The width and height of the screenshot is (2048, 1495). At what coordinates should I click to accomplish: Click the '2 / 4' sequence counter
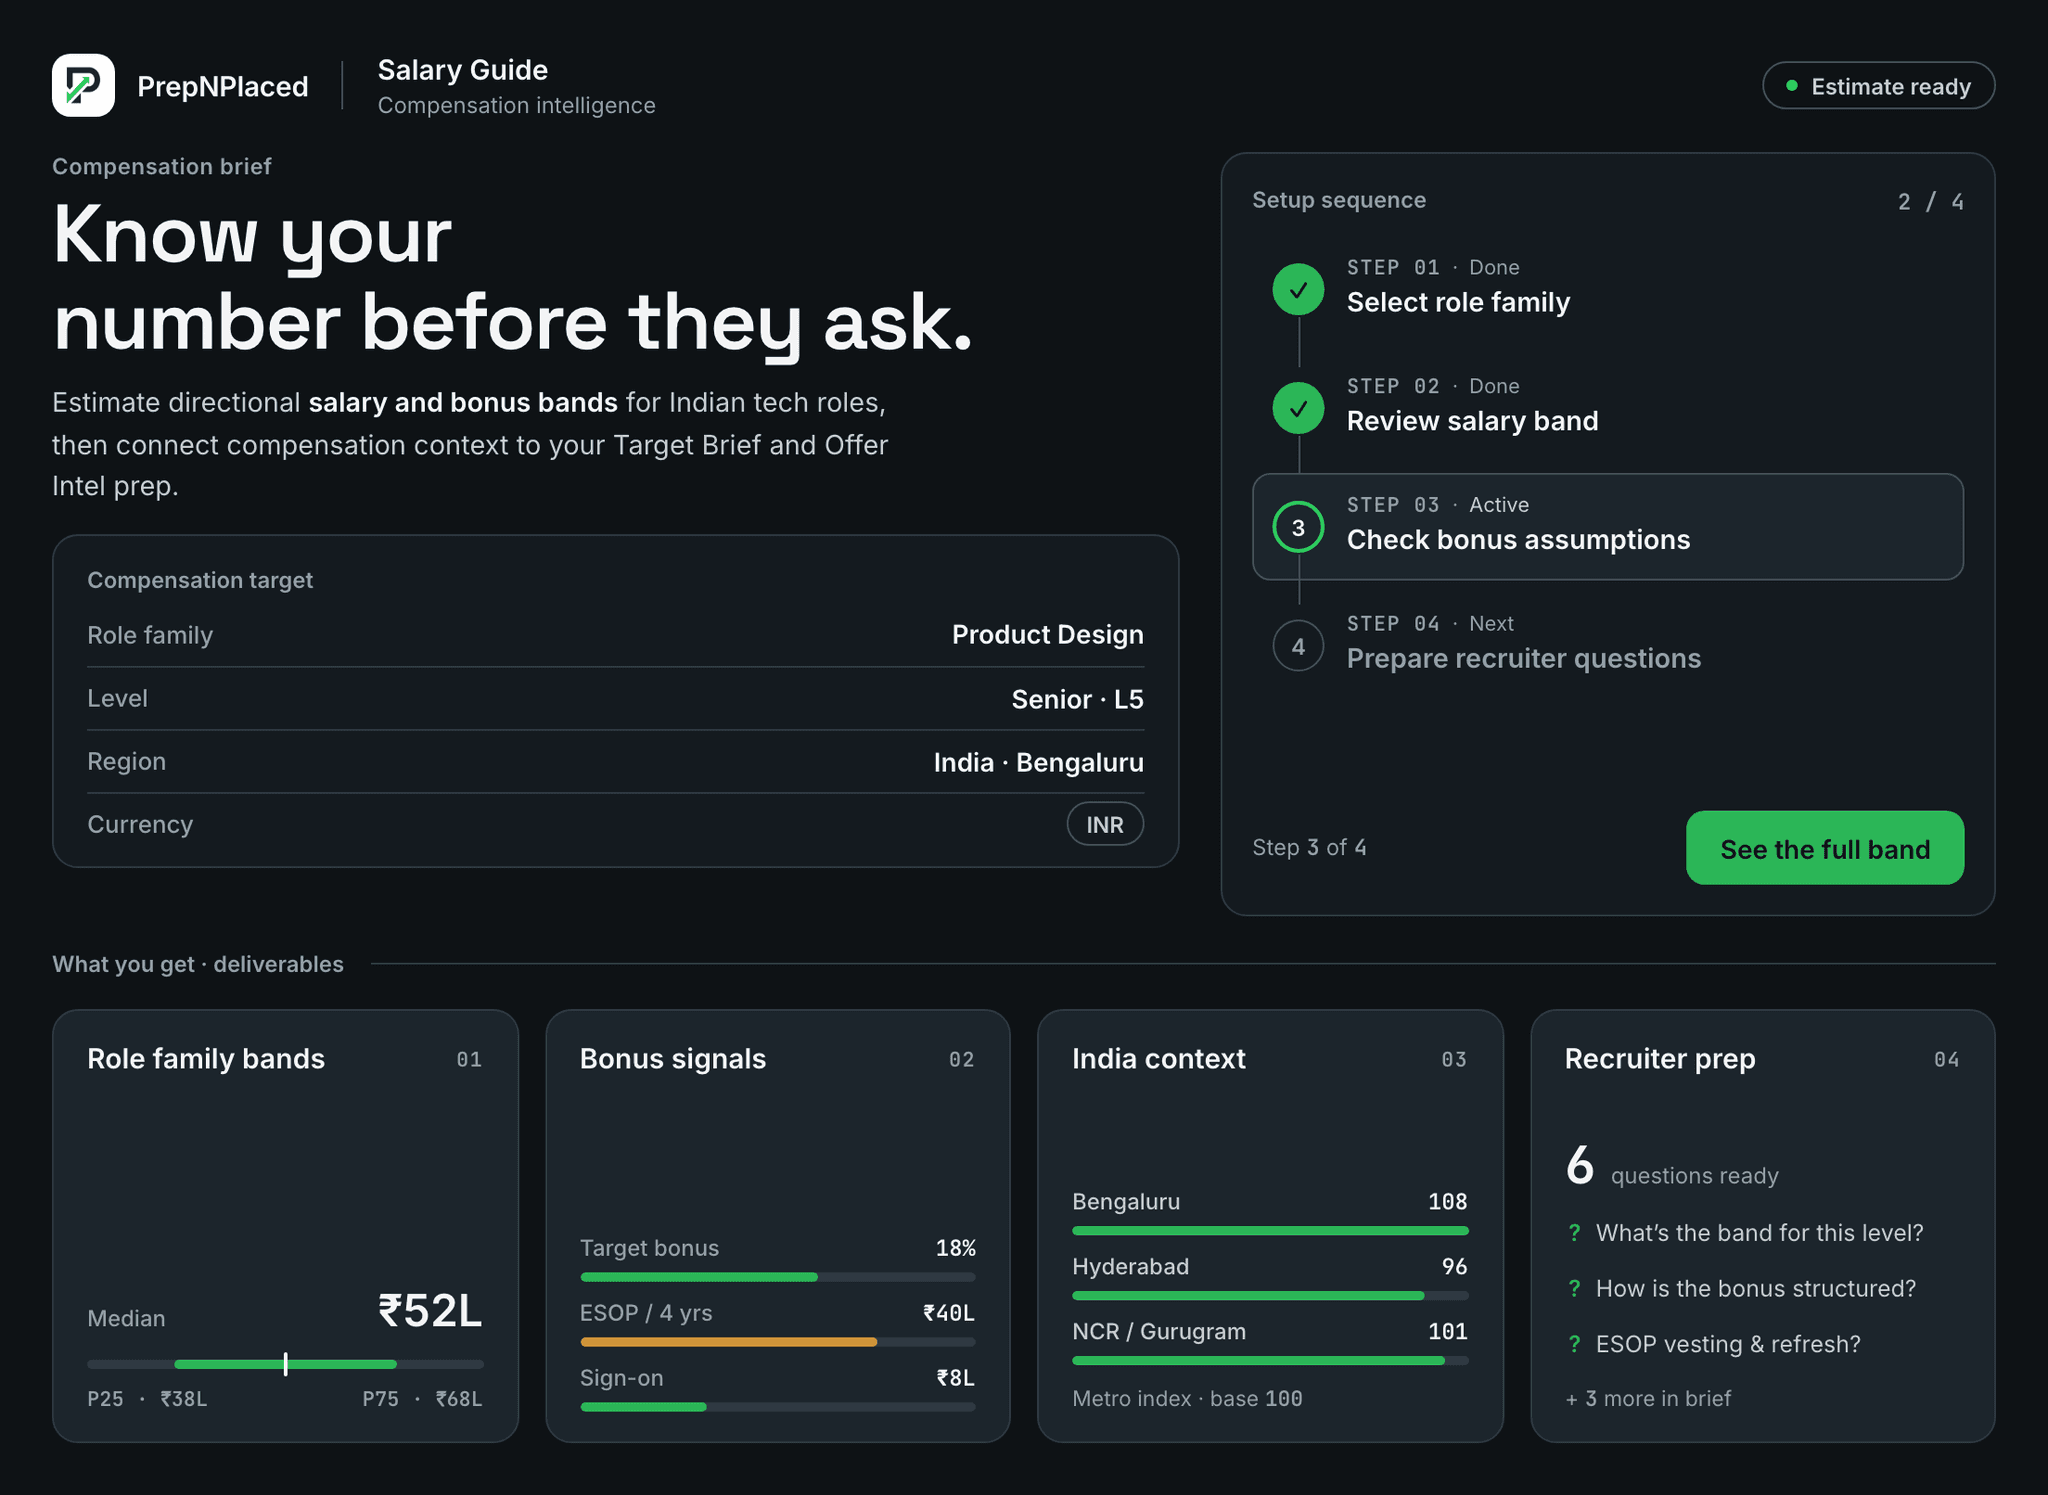(x=1931, y=202)
